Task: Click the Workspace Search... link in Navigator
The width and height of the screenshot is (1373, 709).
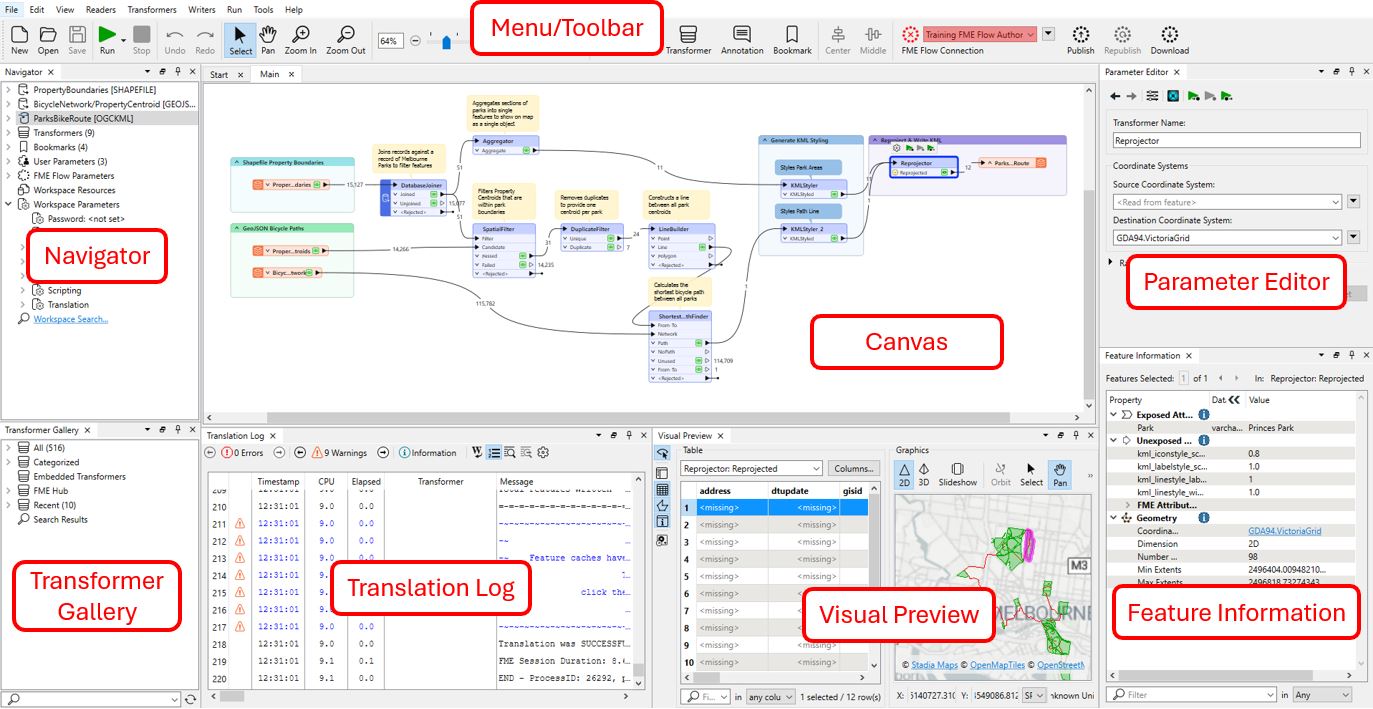Action: (71, 319)
